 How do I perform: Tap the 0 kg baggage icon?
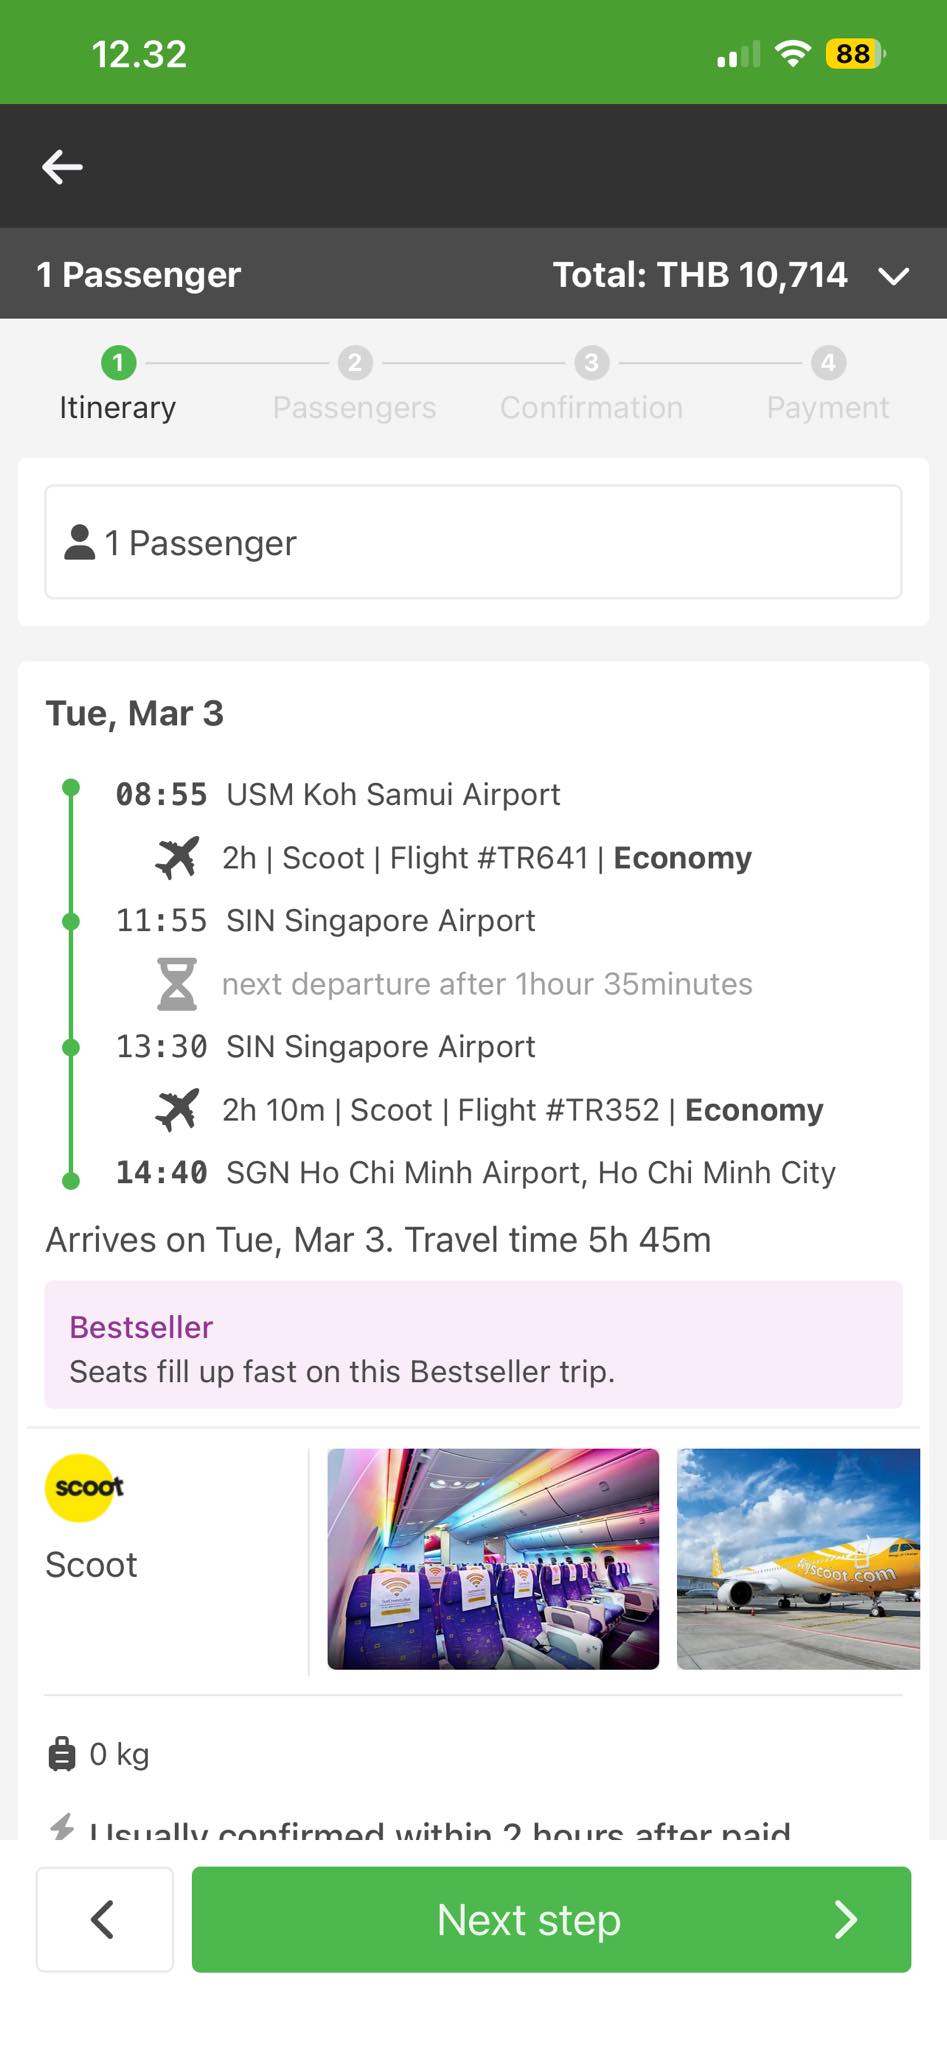(x=62, y=1754)
